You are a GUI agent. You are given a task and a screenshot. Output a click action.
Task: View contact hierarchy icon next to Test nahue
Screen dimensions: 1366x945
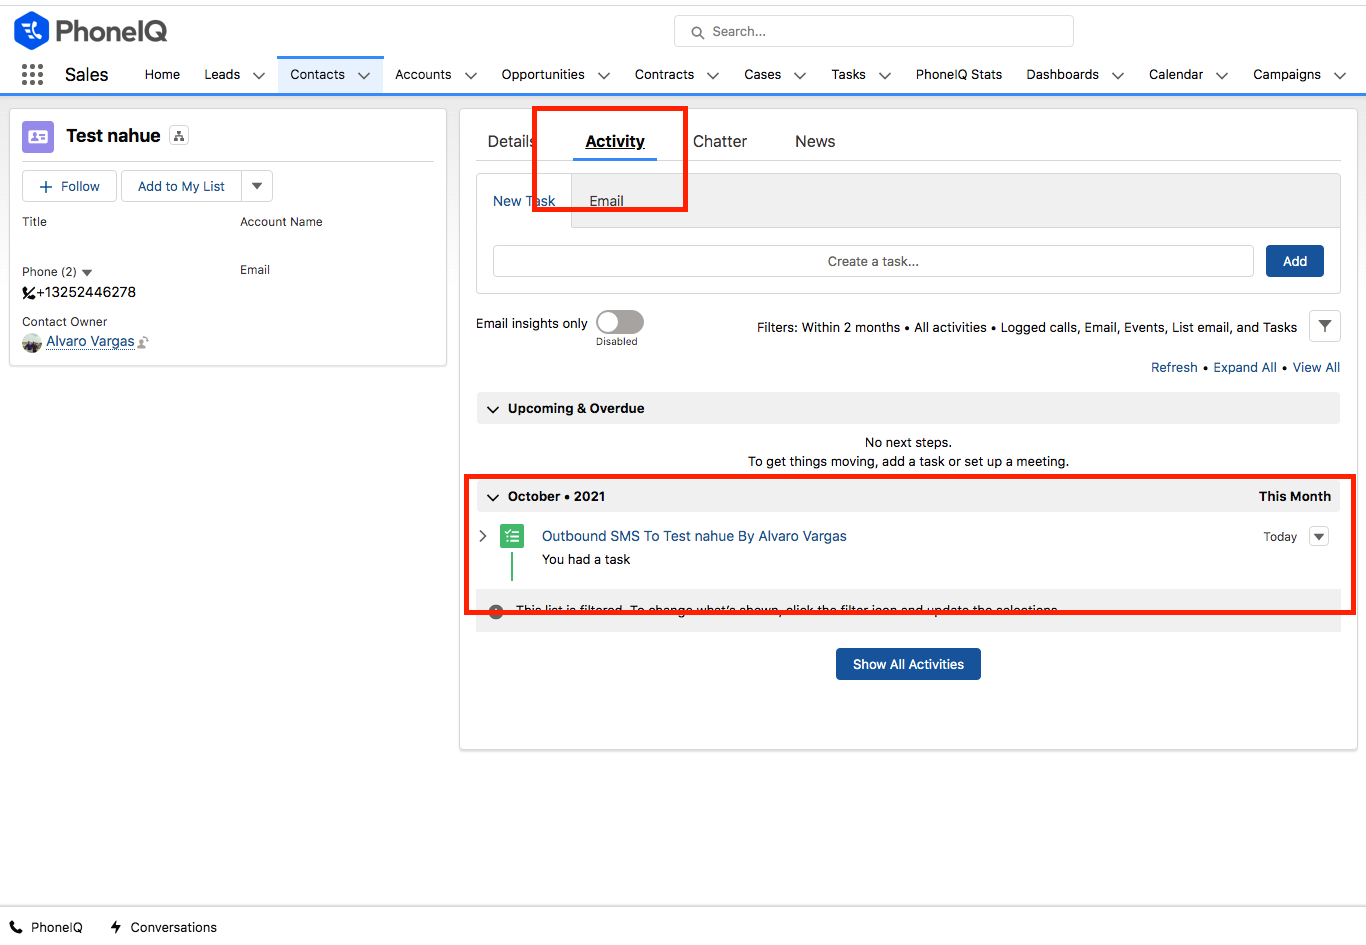click(179, 136)
